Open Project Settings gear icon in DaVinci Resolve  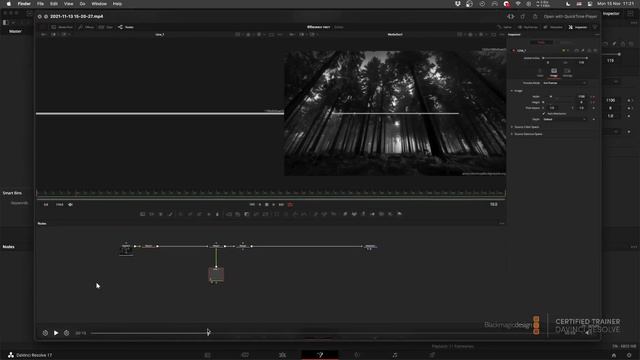click(x=629, y=356)
